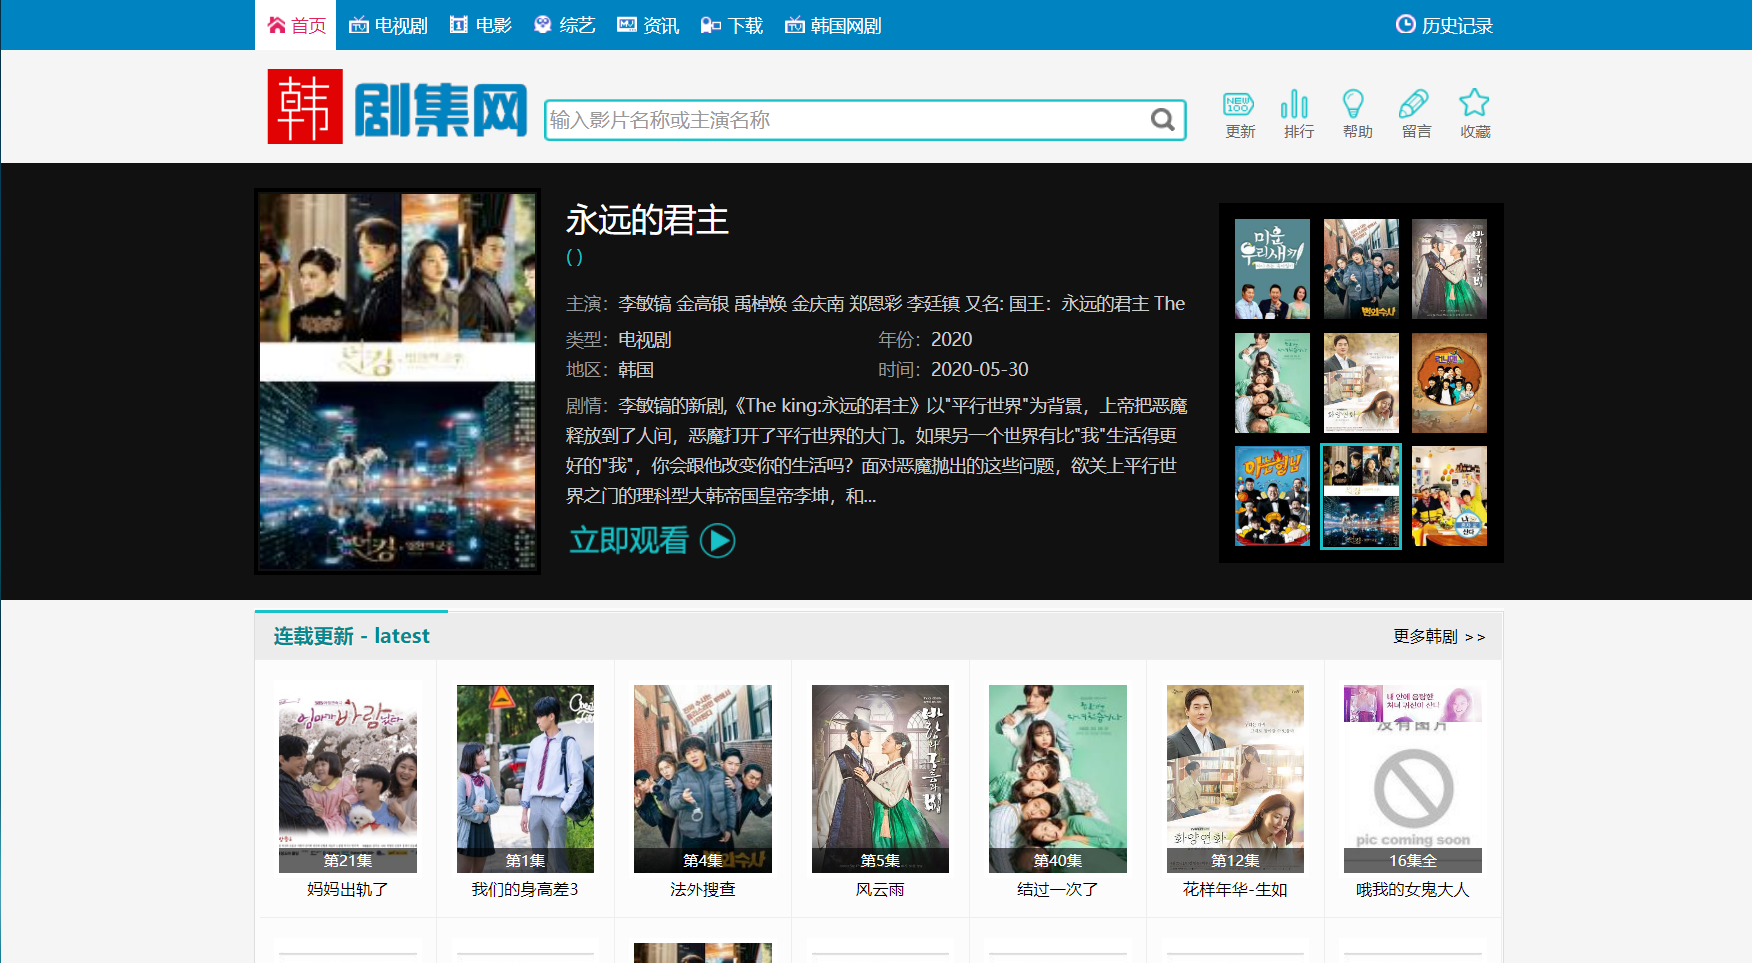Select the 资讯 news menu
The image size is (1752, 964).
[x=648, y=25]
